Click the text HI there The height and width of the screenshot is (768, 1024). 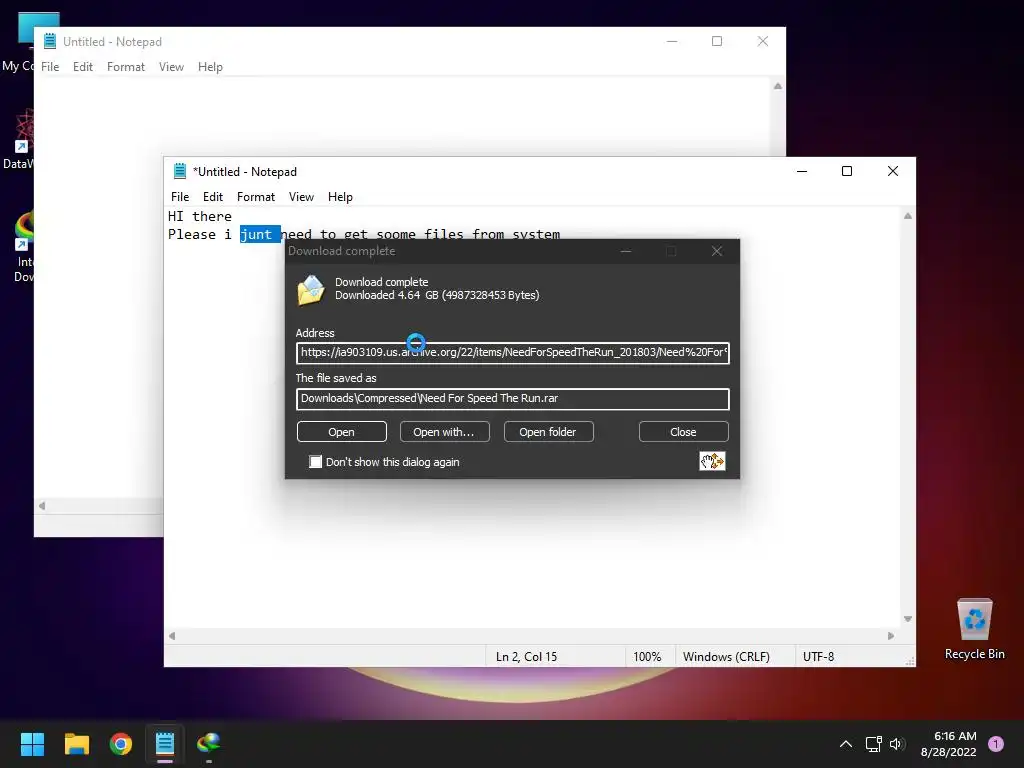200,216
